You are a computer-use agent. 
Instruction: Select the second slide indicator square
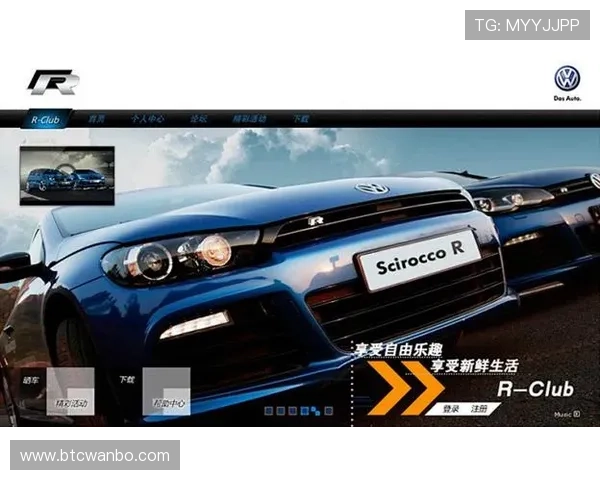pos(280,410)
